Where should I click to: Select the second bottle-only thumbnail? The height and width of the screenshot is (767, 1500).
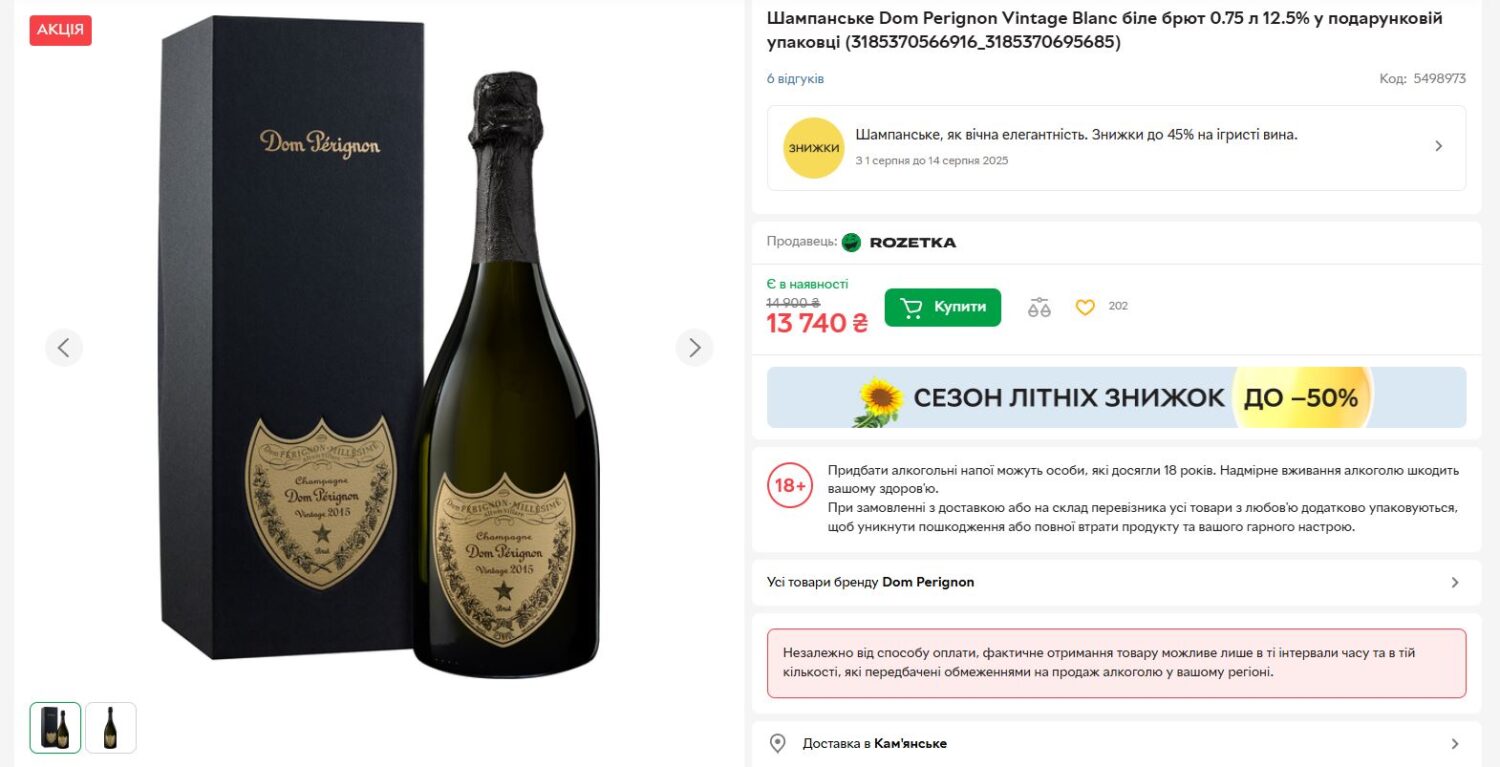tap(110, 727)
